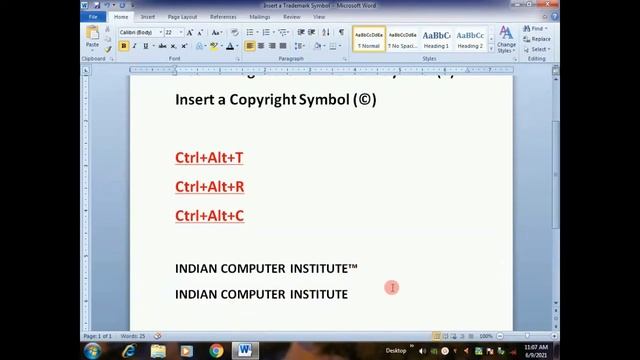Click the Grow Font icon

click(x=190, y=33)
